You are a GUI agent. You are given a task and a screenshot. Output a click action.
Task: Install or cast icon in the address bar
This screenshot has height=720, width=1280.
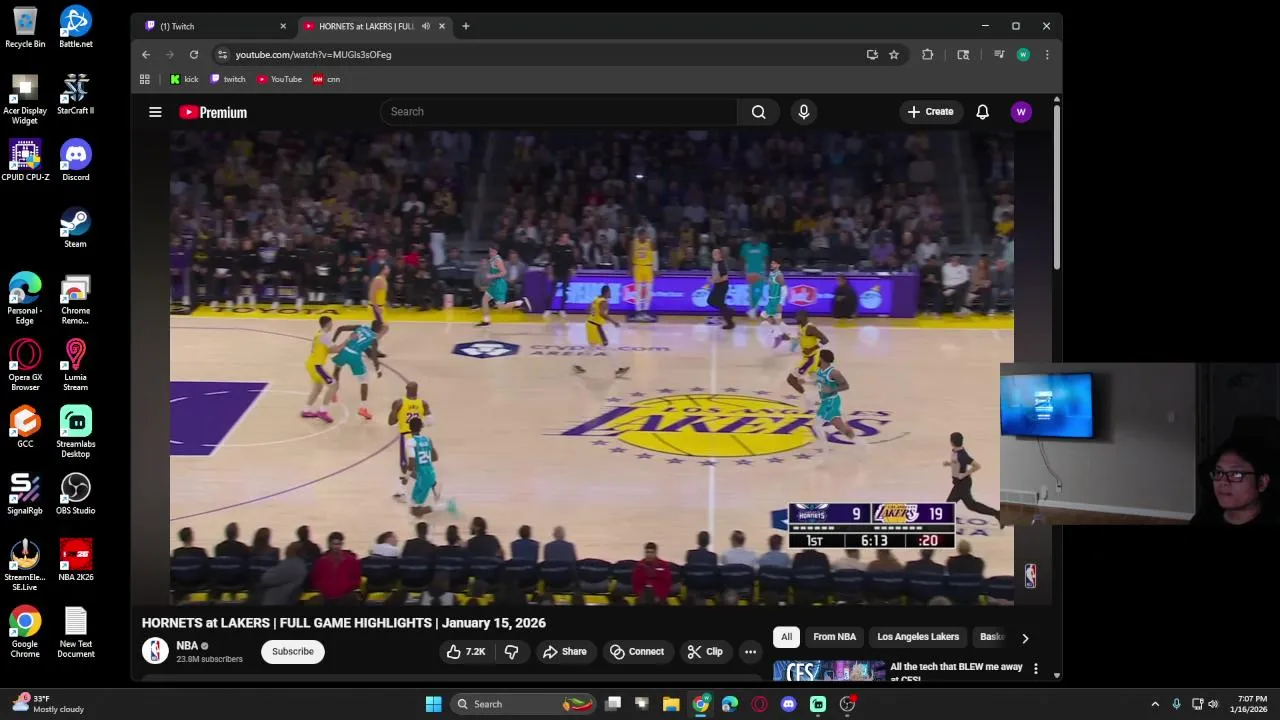pos(872,55)
